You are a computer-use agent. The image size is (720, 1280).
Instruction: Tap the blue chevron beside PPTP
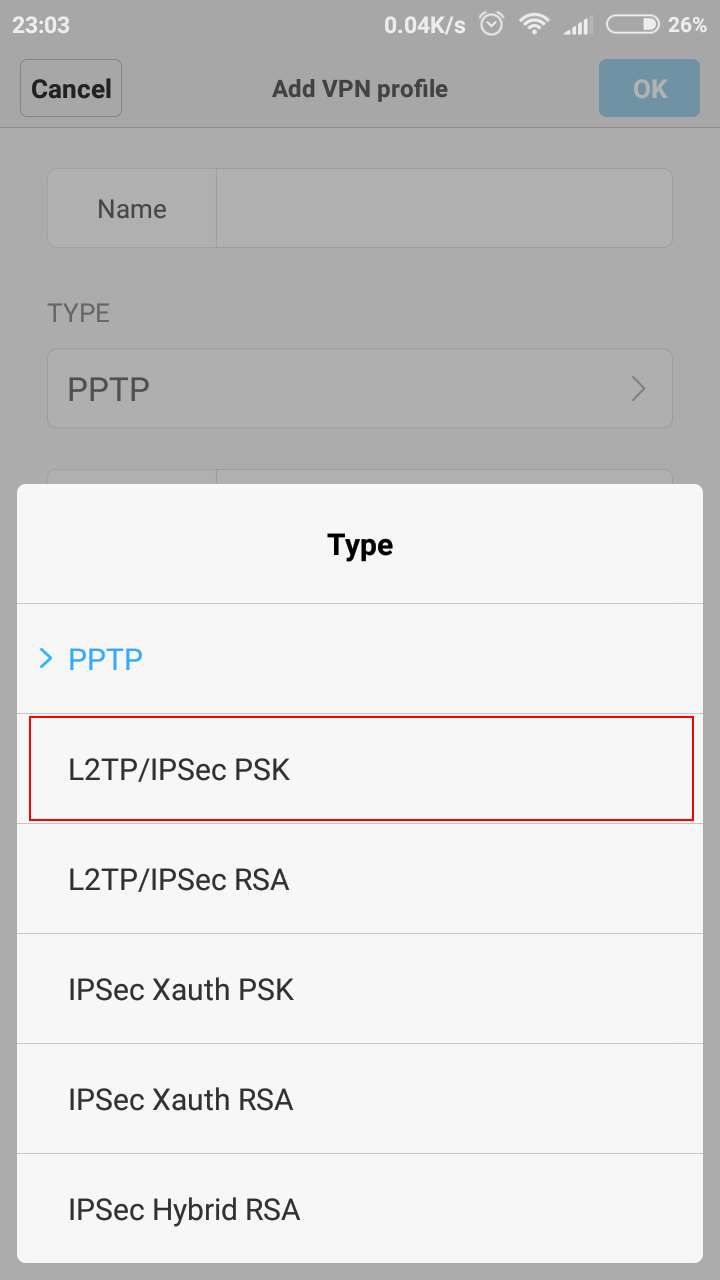tap(45, 659)
